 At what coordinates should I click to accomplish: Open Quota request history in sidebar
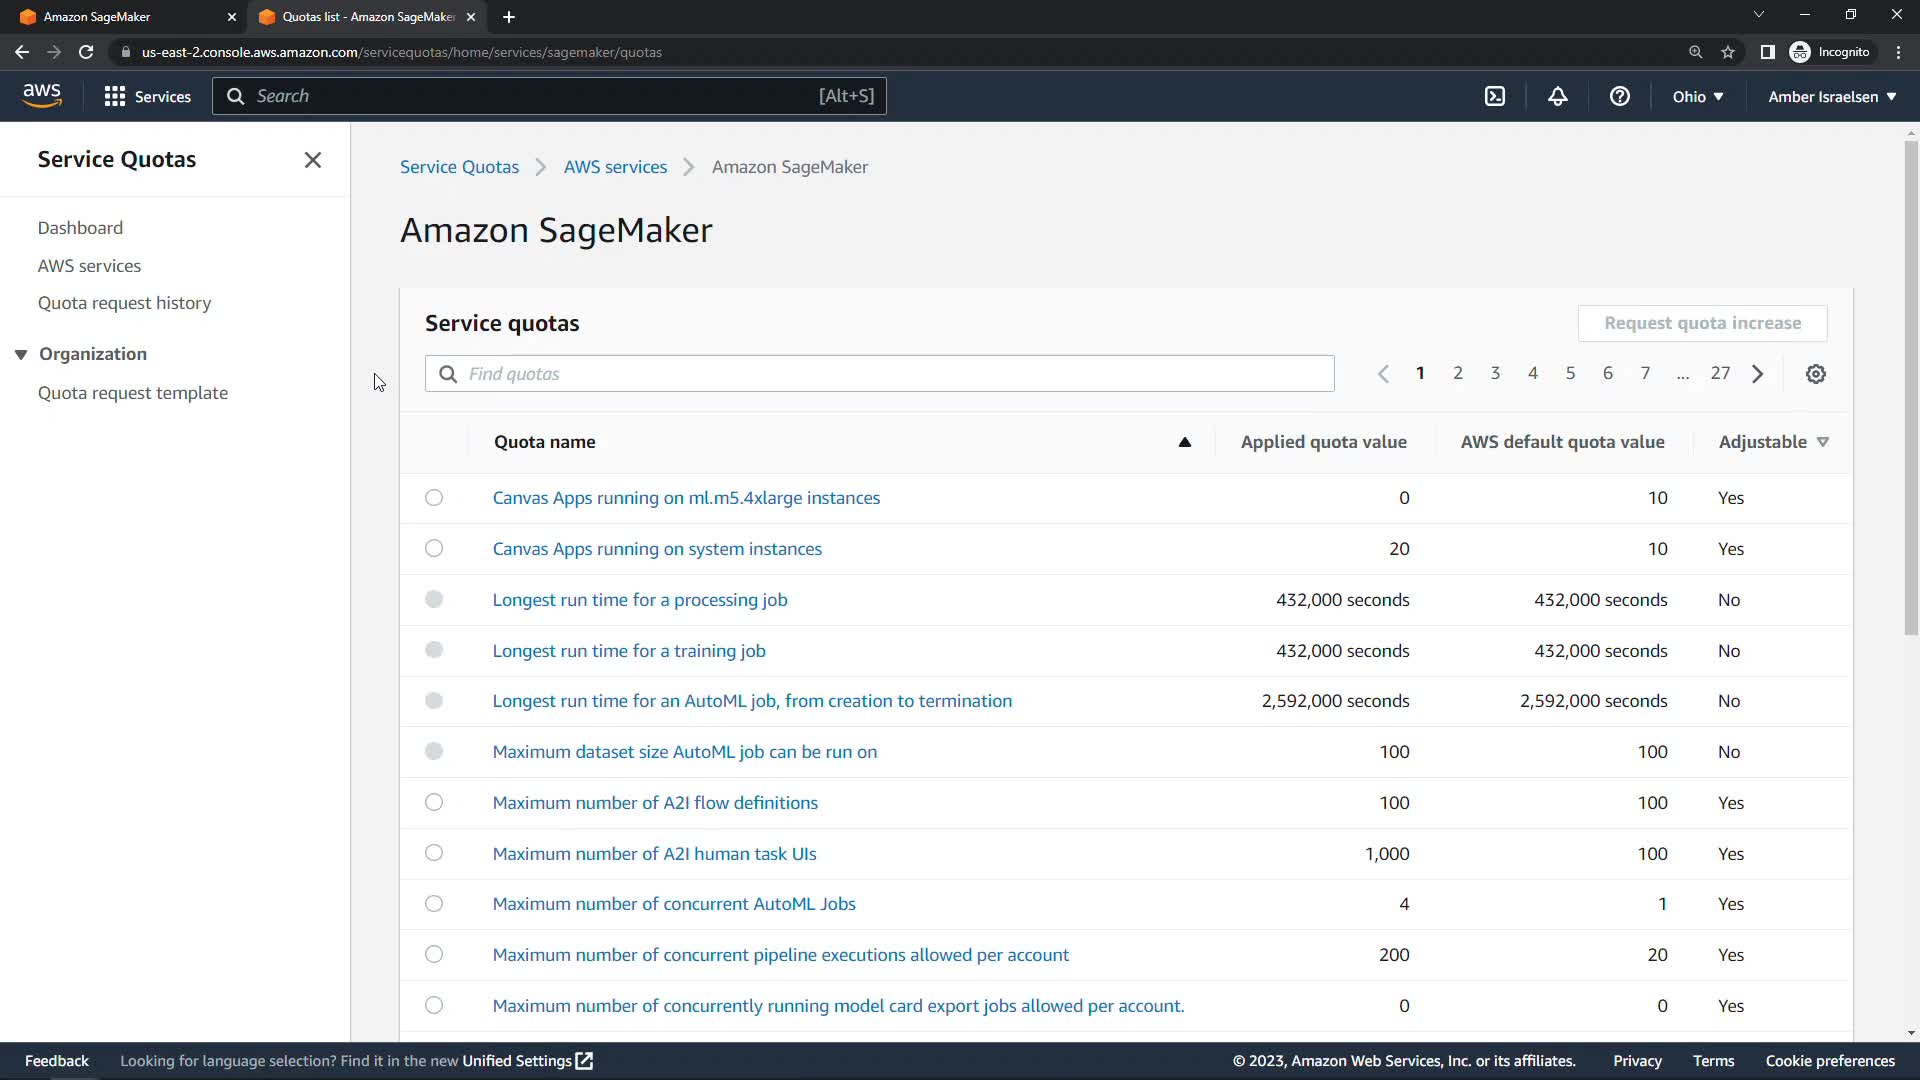pyautogui.click(x=124, y=303)
